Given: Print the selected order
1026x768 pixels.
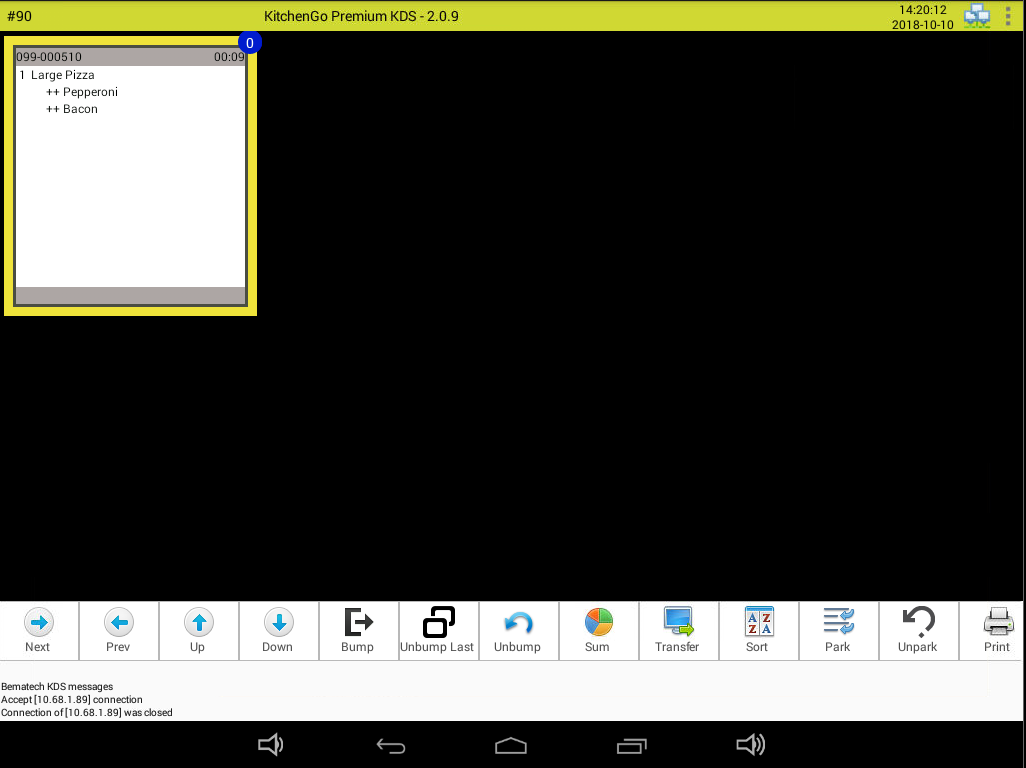Looking at the screenshot, I should coord(997,630).
